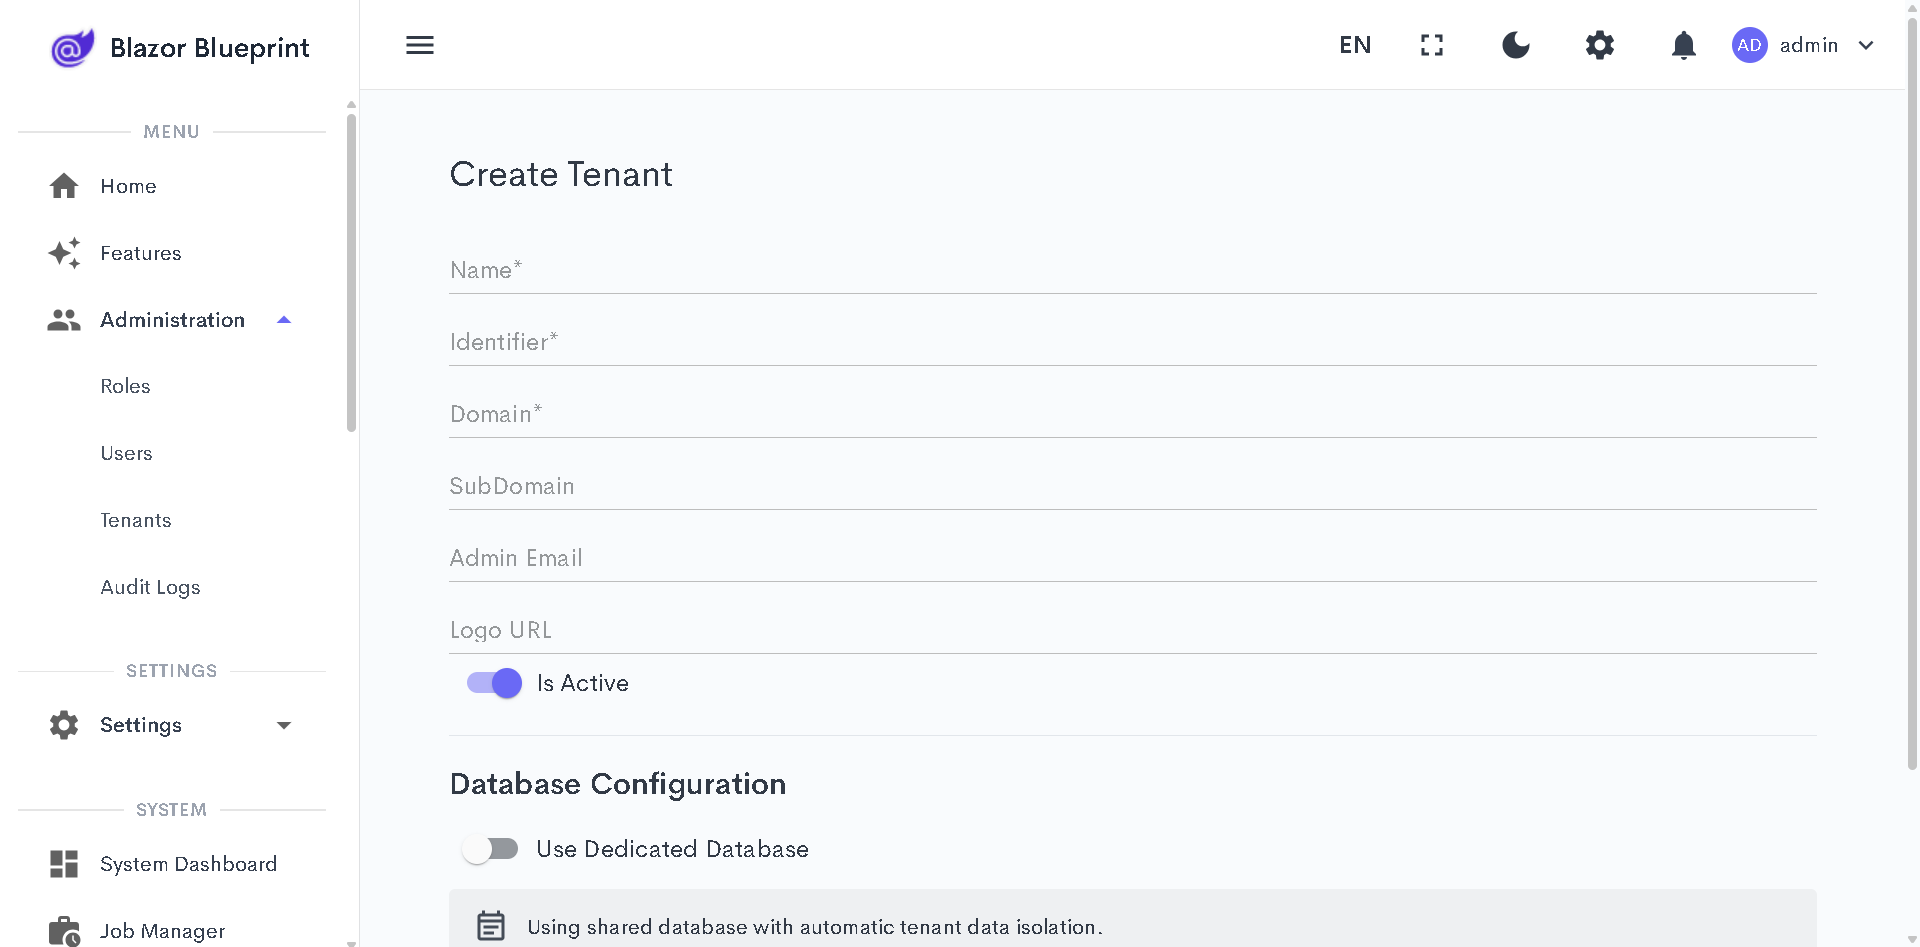Enter fullscreen mode
1920x947 pixels.
point(1431,45)
